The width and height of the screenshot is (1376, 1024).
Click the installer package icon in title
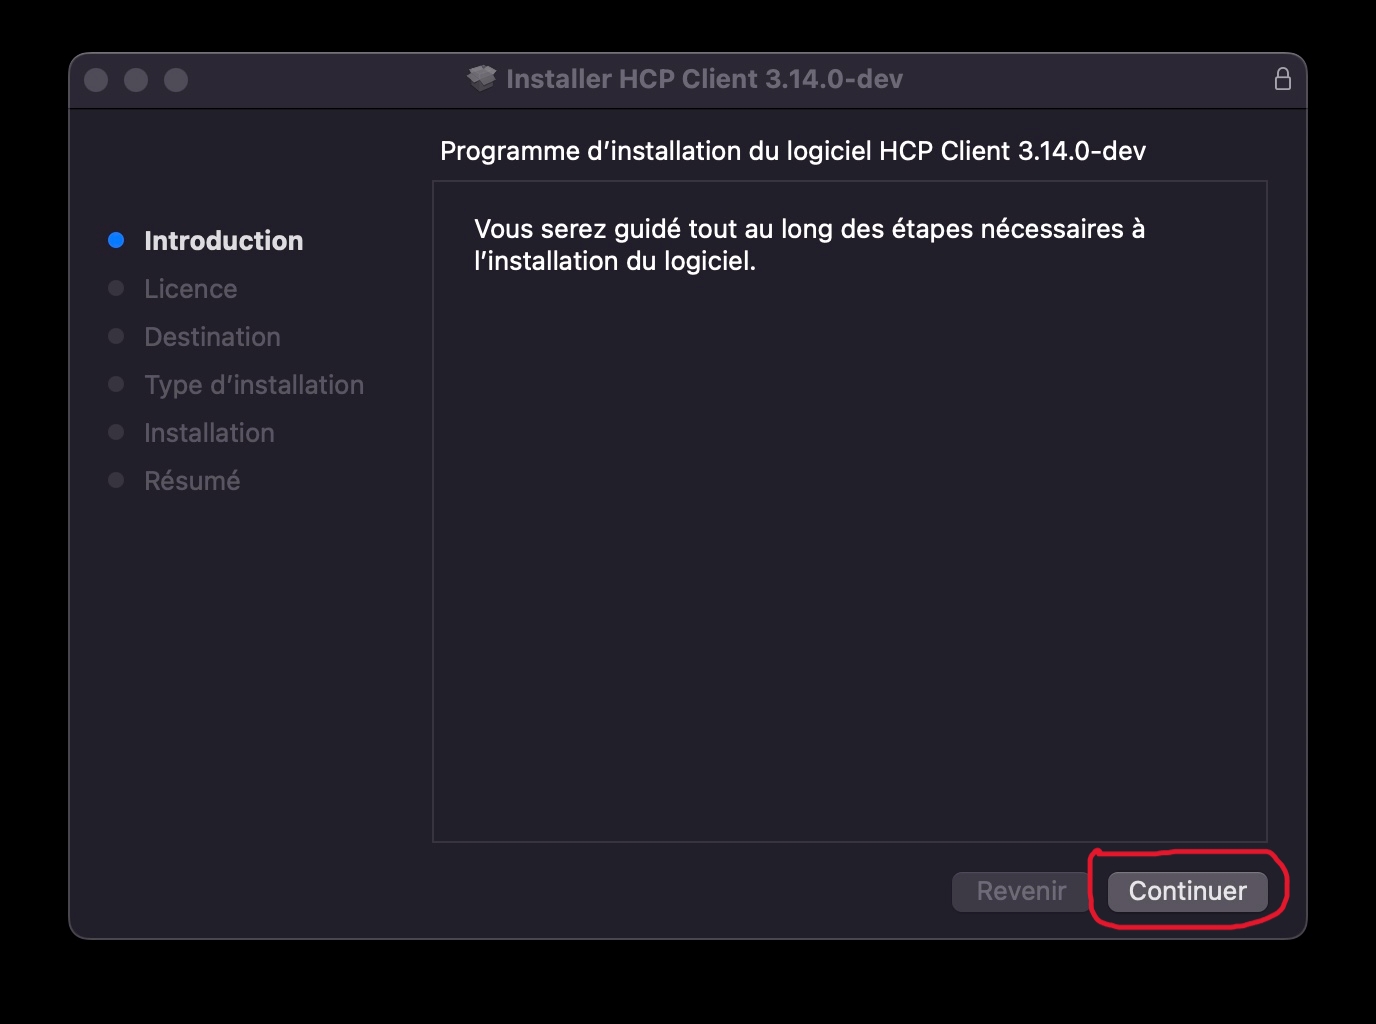tap(482, 79)
